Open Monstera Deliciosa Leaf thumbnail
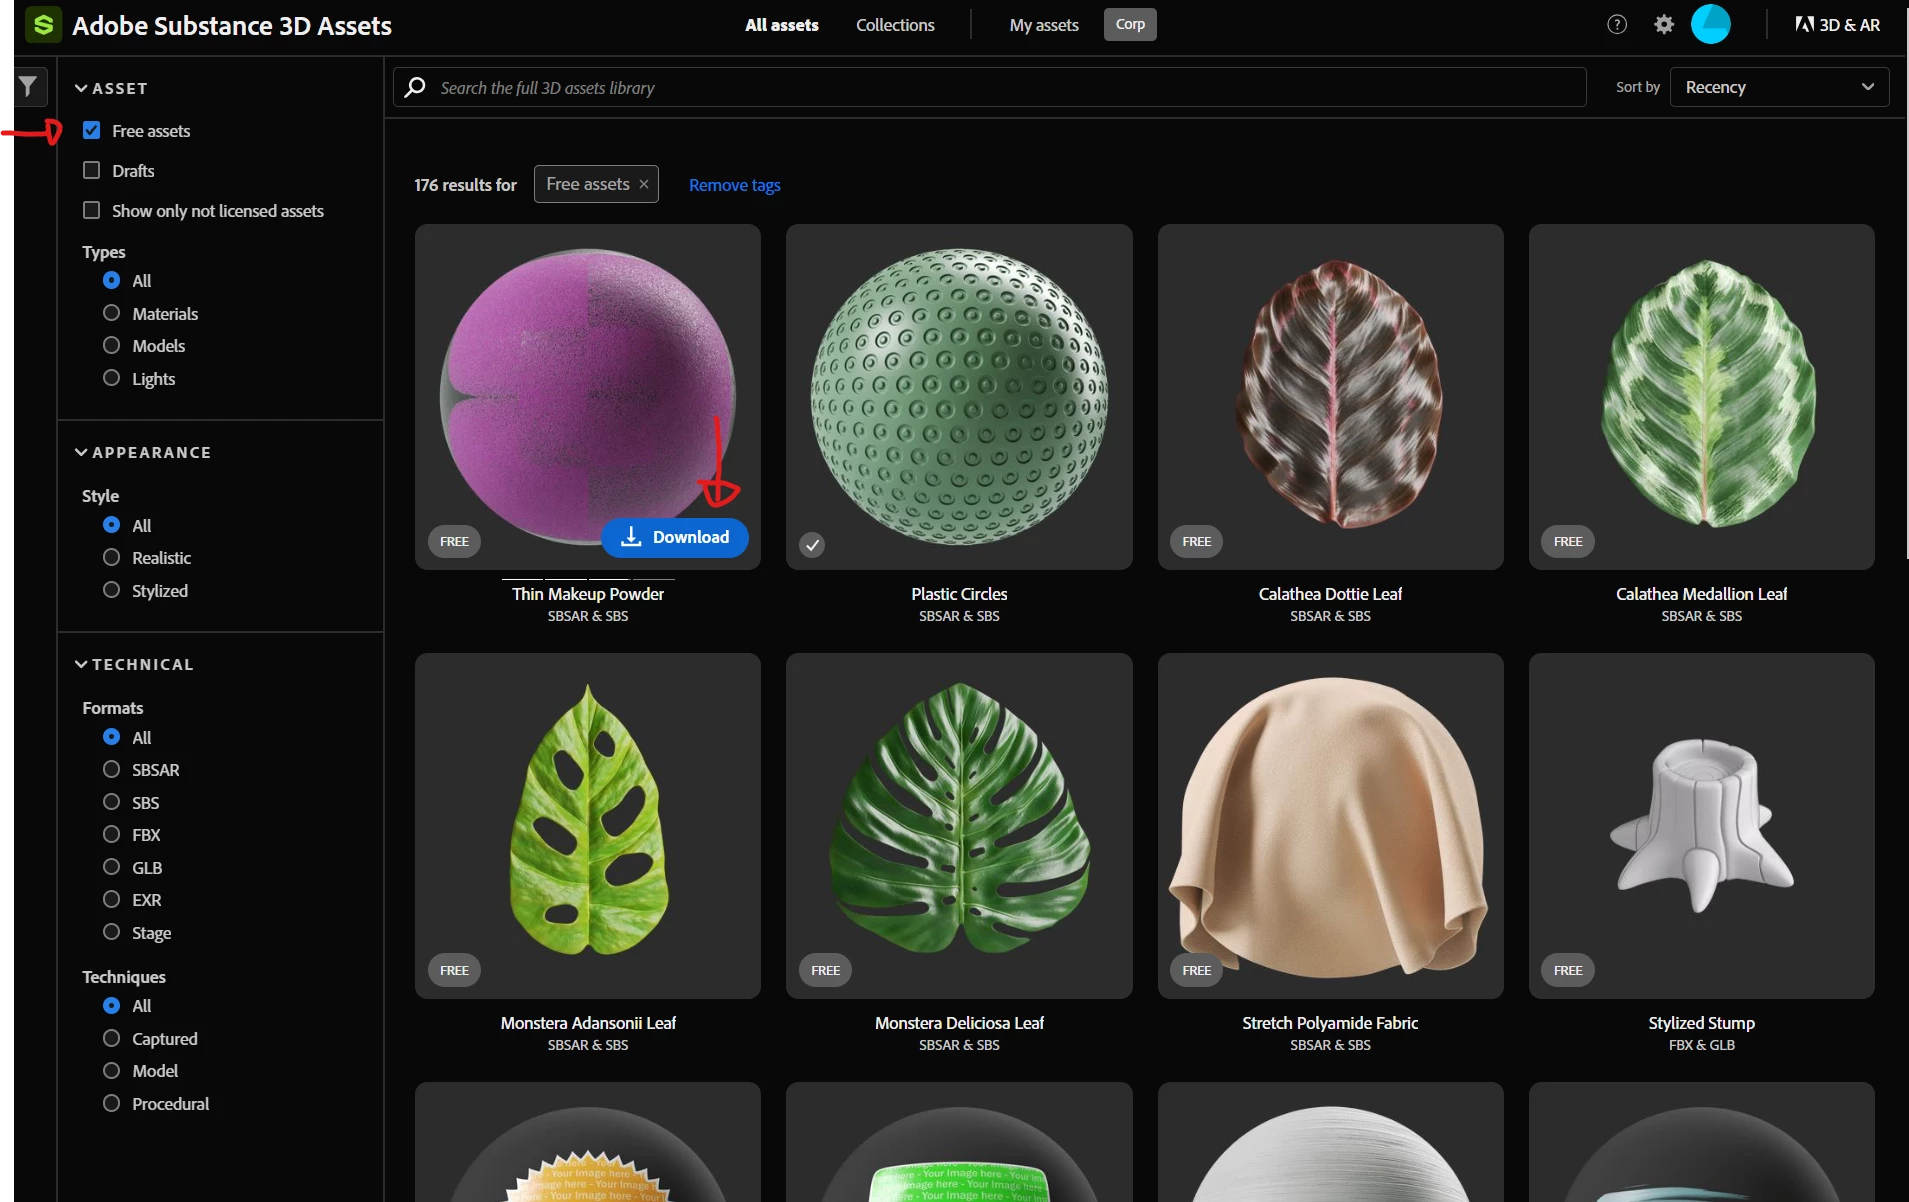Image resolution: width=1909 pixels, height=1202 pixels. pyautogui.click(x=959, y=826)
